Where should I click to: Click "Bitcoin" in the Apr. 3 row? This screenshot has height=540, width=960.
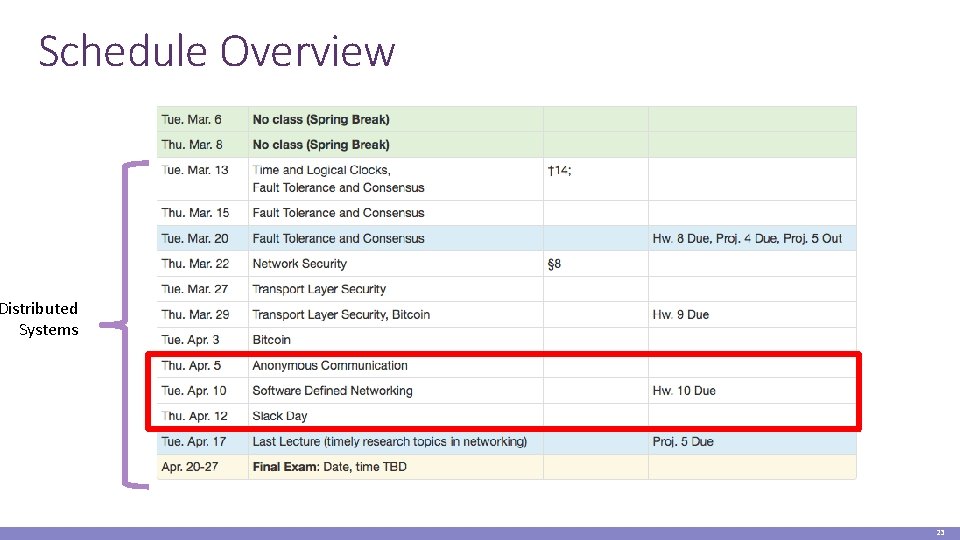click(x=271, y=339)
